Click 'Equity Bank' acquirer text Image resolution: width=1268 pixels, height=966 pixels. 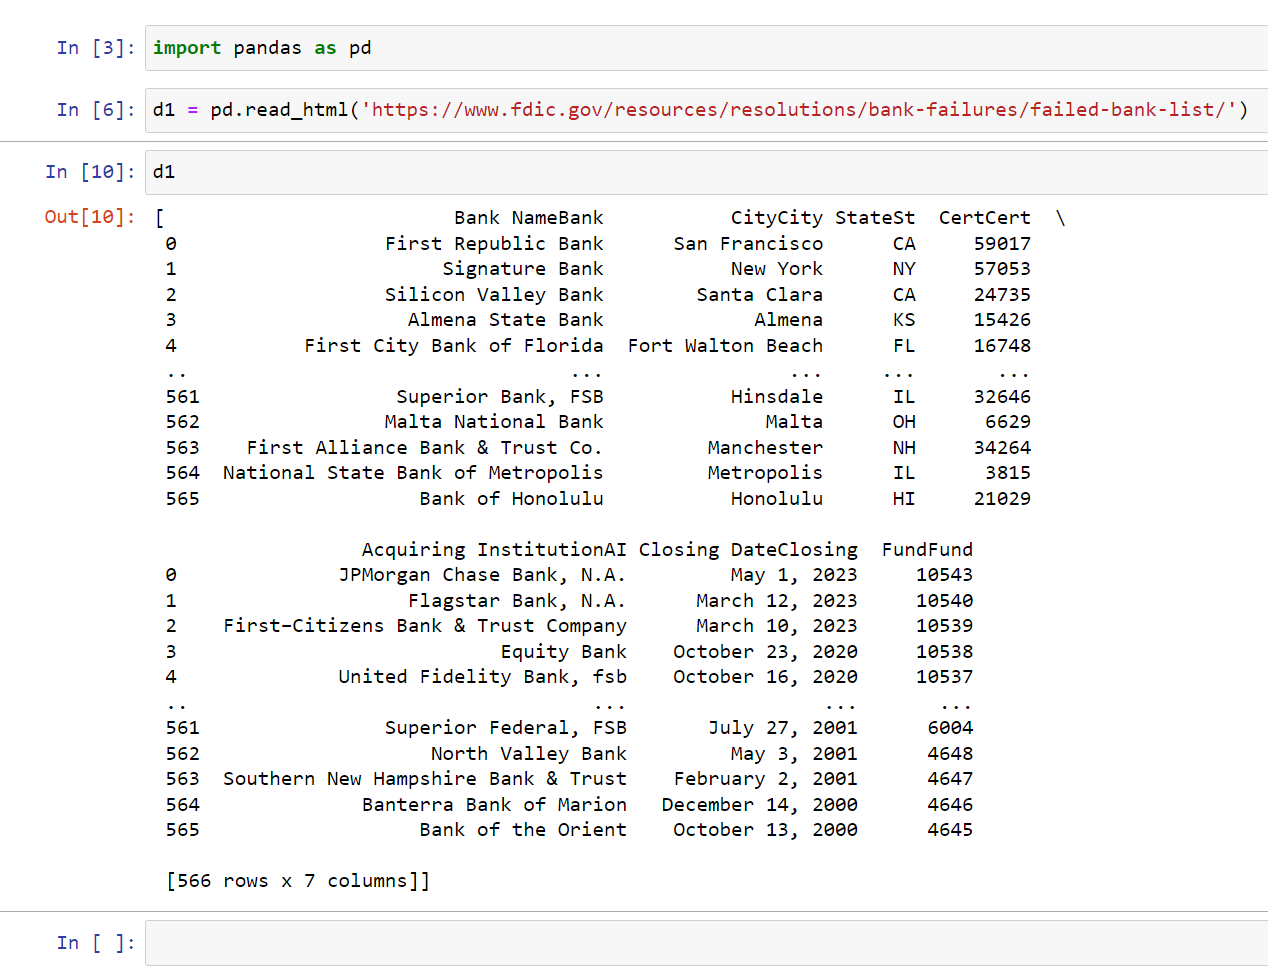[564, 652]
